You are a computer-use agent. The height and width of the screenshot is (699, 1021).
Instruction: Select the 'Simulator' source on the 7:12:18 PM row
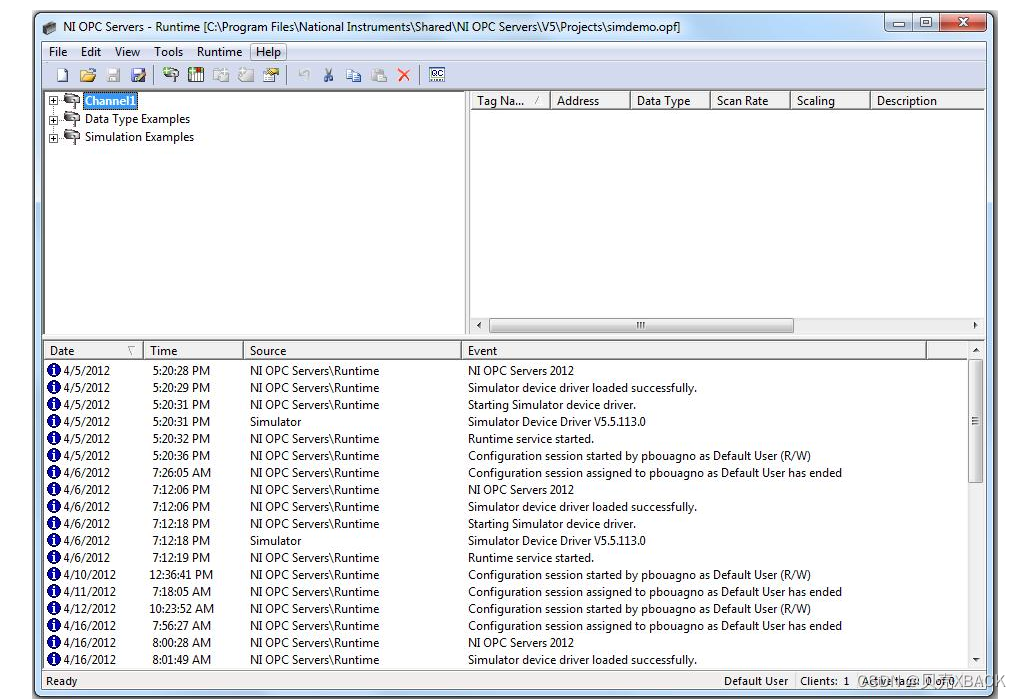275,541
